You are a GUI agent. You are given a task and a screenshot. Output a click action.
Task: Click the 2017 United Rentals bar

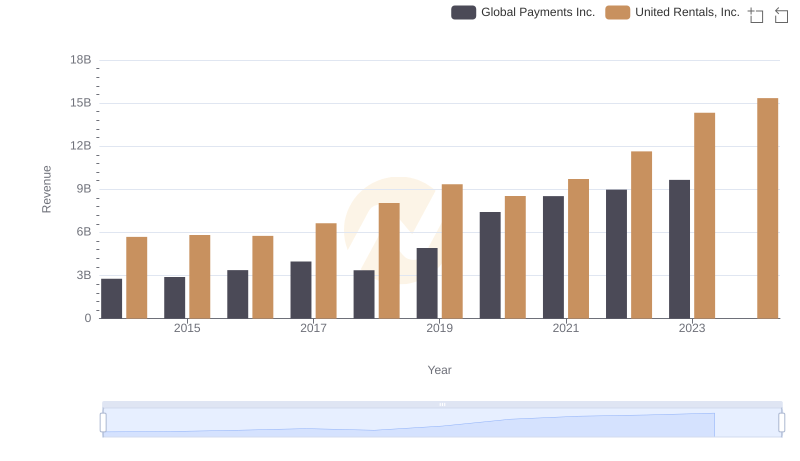[326, 271]
